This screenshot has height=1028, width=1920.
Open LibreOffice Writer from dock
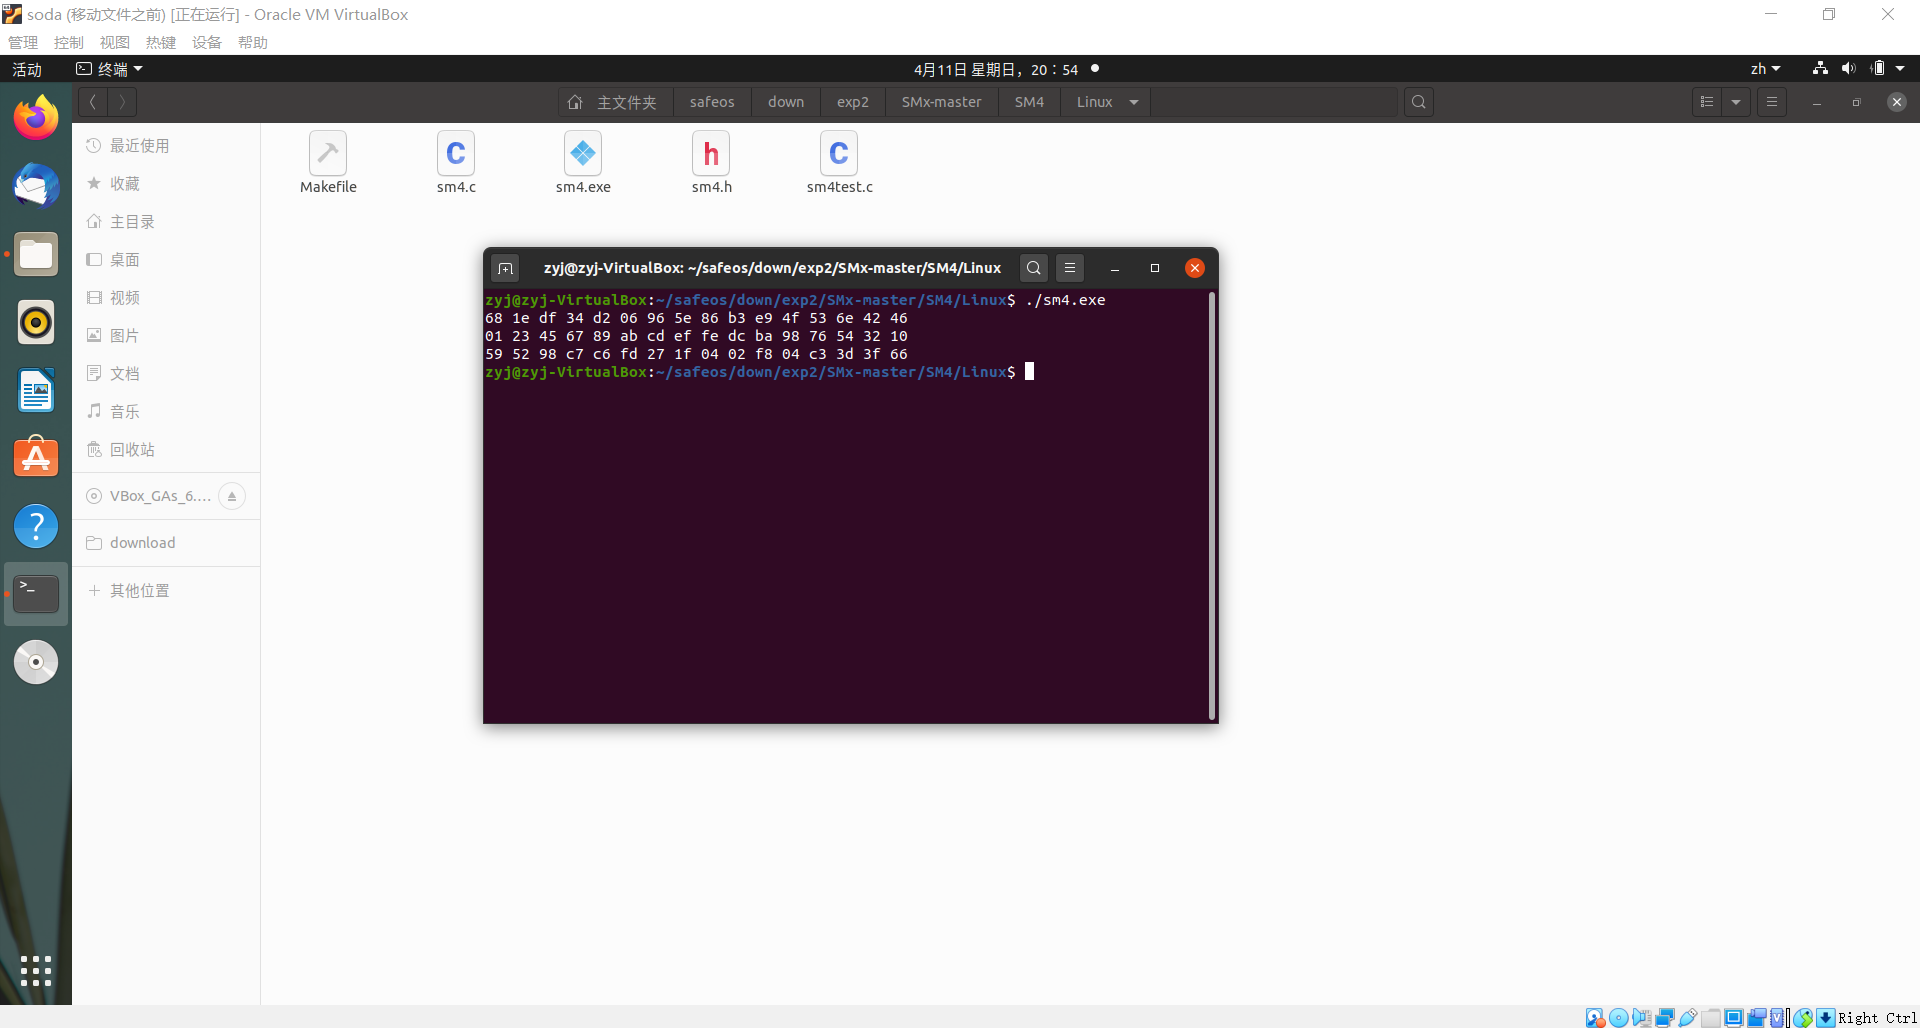point(36,390)
